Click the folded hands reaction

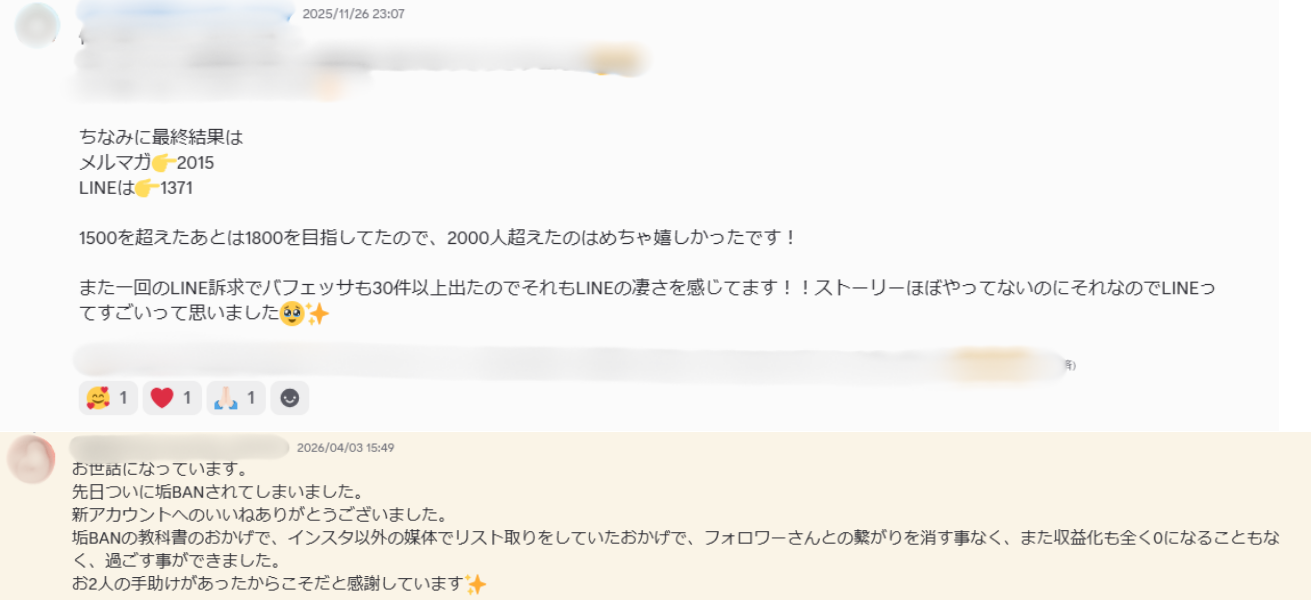pyautogui.click(x=236, y=398)
